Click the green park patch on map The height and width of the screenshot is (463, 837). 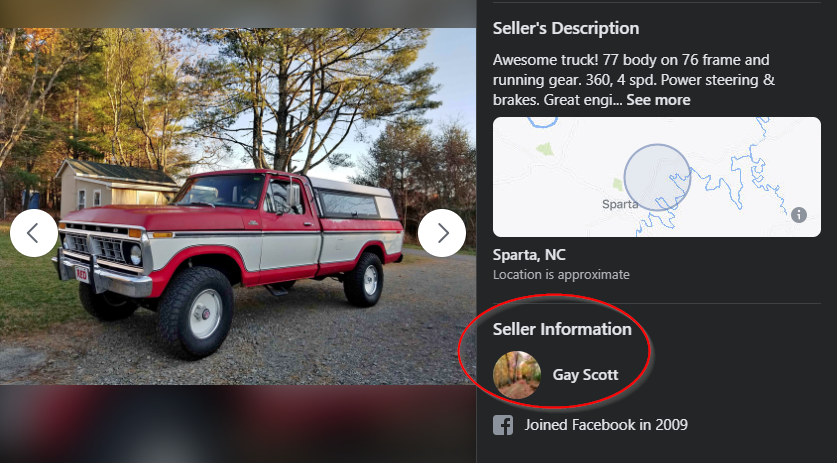(x=544, y=149)
